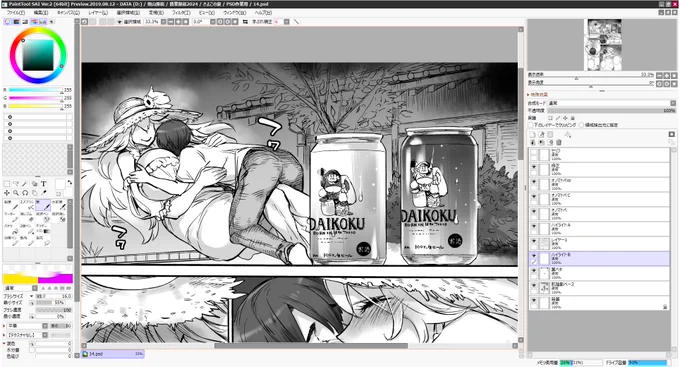
Task: Open brush shape 平筆 dropdown
Action: click(x=26, y=326)
